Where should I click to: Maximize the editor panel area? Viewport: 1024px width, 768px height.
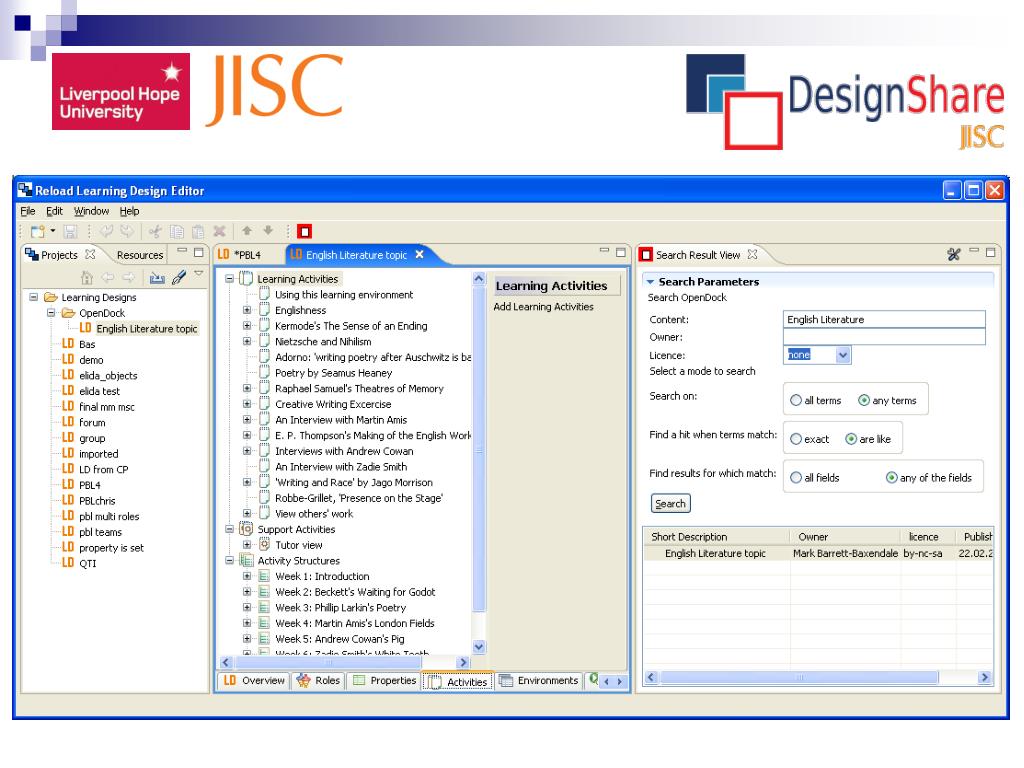[620, 252]
